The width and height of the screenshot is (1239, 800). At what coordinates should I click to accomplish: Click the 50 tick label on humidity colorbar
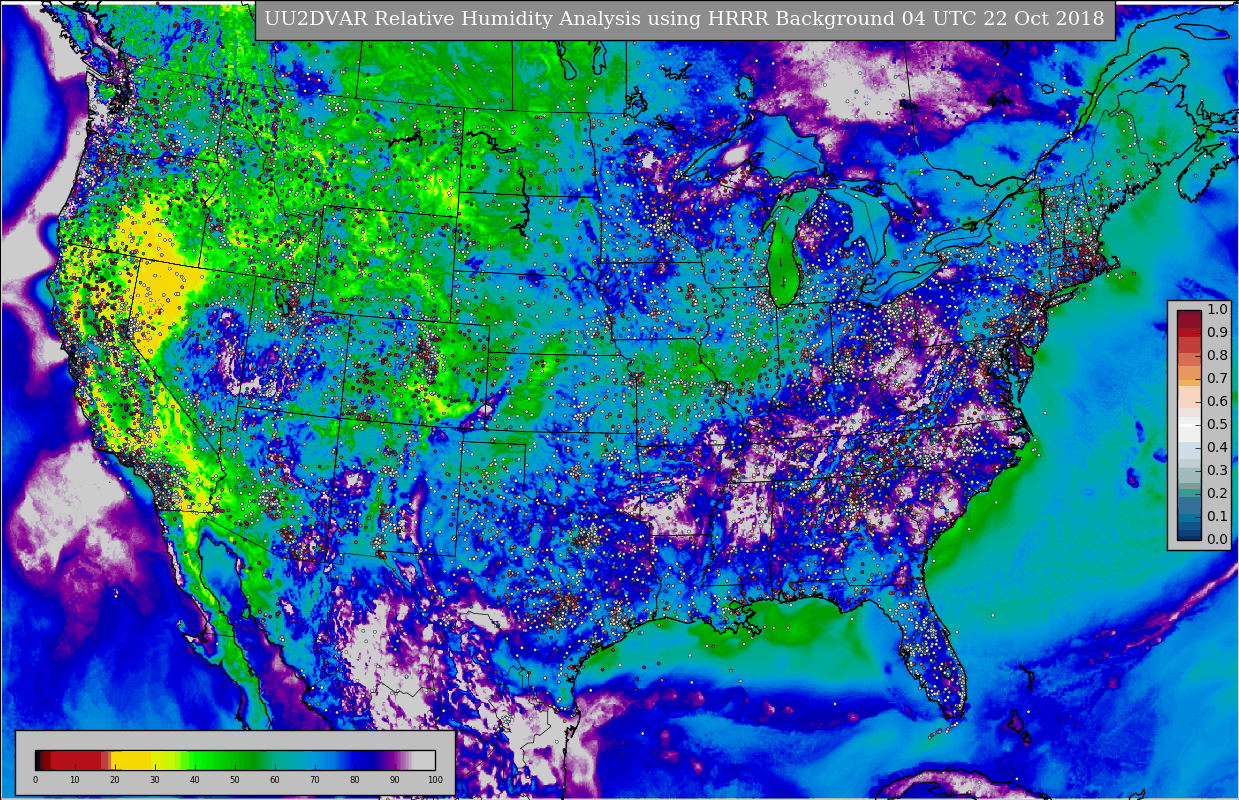pos(235,780)
